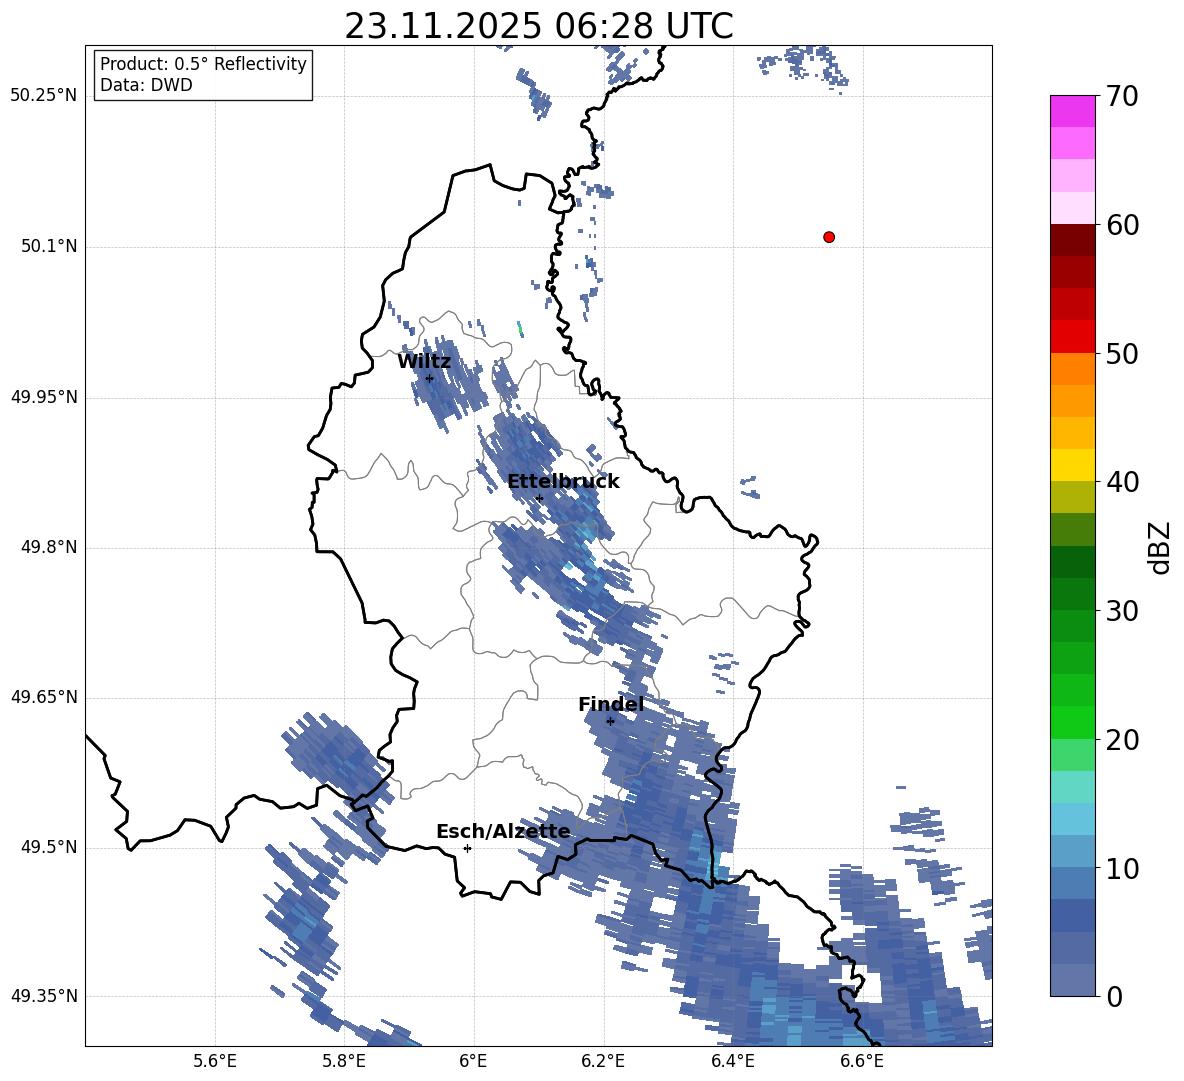Click the 20 tick on the colorbar
Image resolution: width=1184 pixels, height=1081 pixels.
pos(1122,741)
